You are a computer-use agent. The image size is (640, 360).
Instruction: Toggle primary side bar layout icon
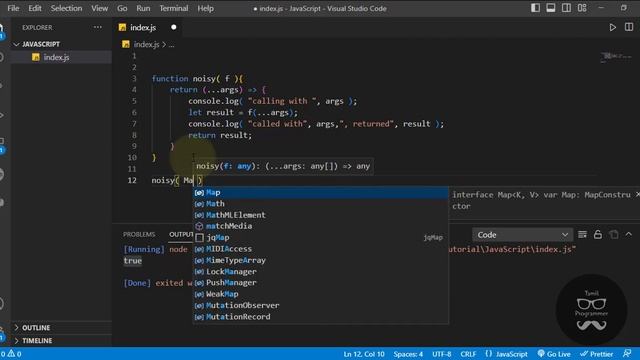tap(535, 8)
